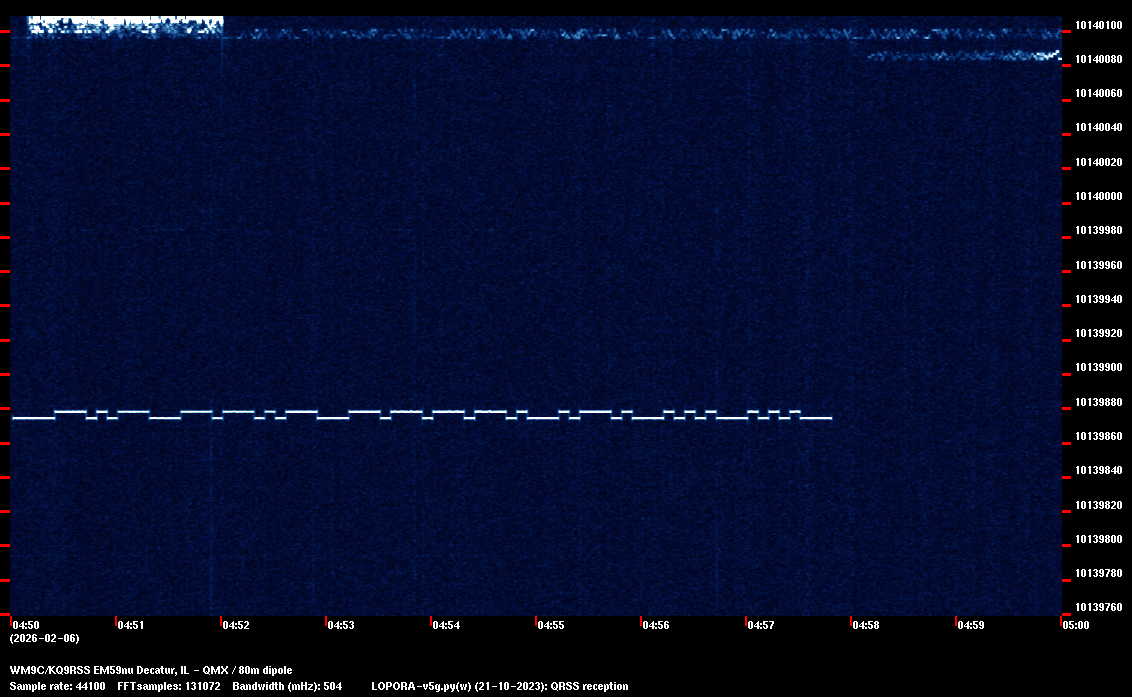
Task: Click the LOPORA QRSS reception text
Action: (500, 687)
